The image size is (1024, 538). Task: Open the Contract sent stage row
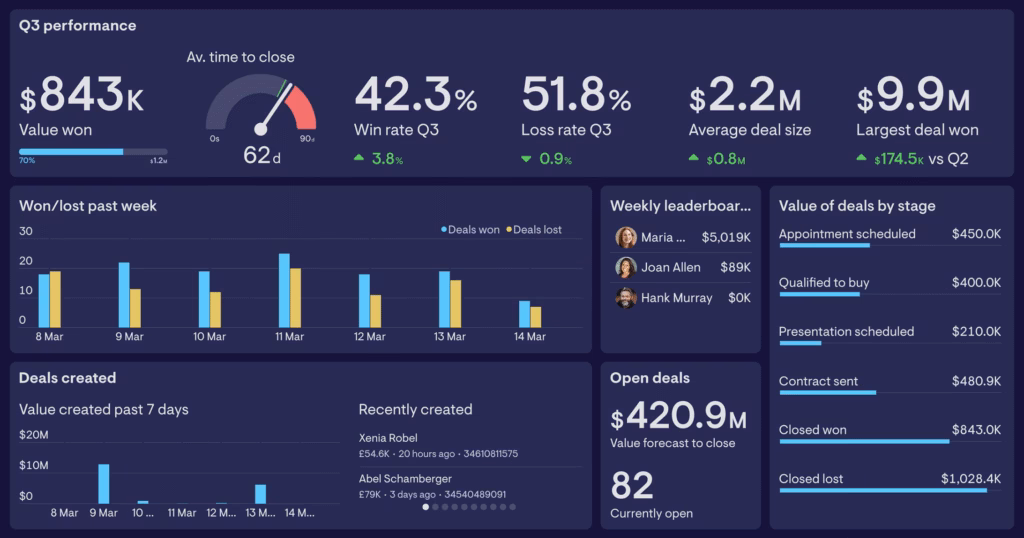pos(889,383)
